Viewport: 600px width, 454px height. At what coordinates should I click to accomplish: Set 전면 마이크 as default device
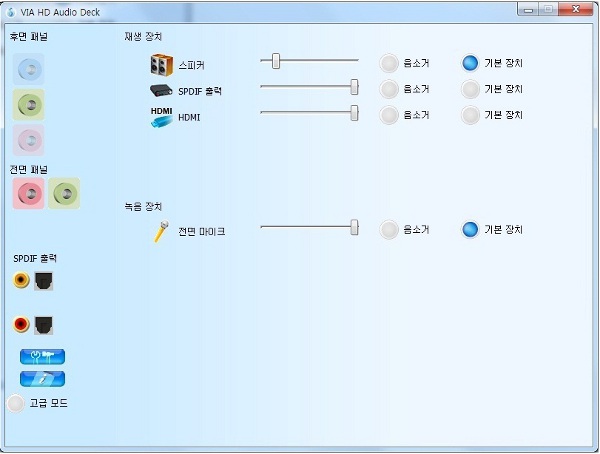click(470, 230)
